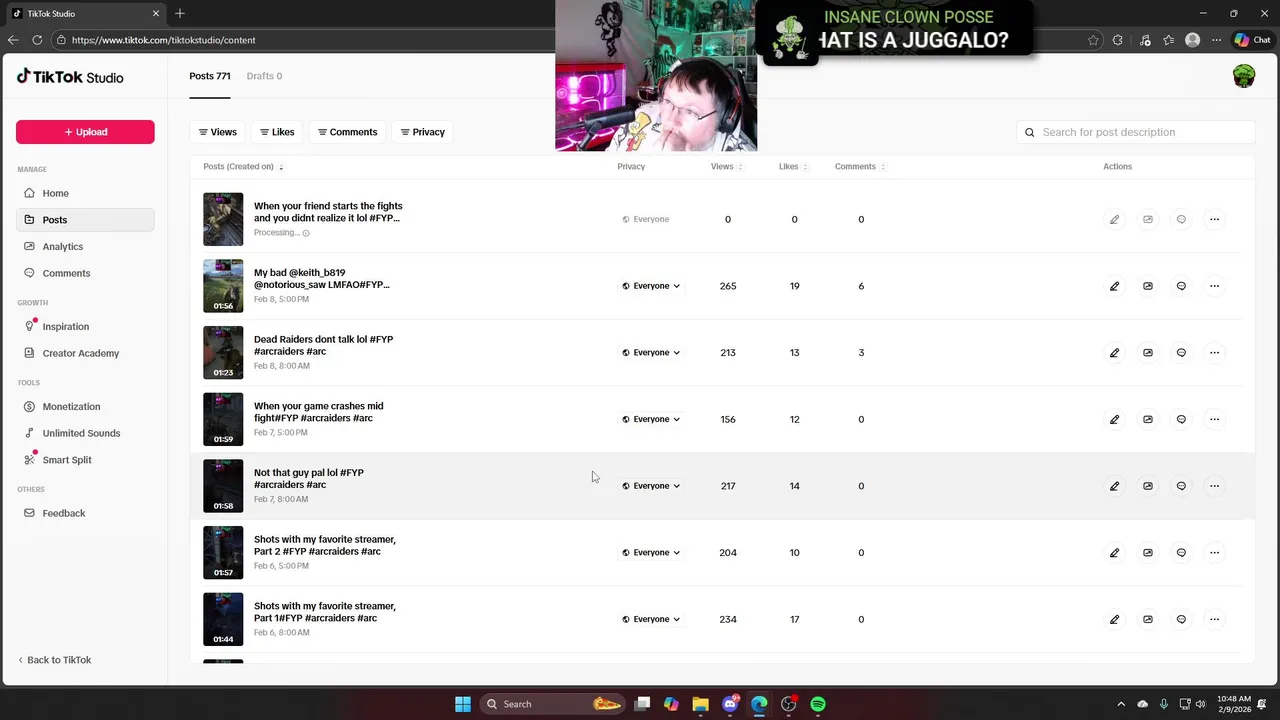Open analytics icon for "Not that guy pal" post
The image size is (1280, 720).
pos(1148,486)
